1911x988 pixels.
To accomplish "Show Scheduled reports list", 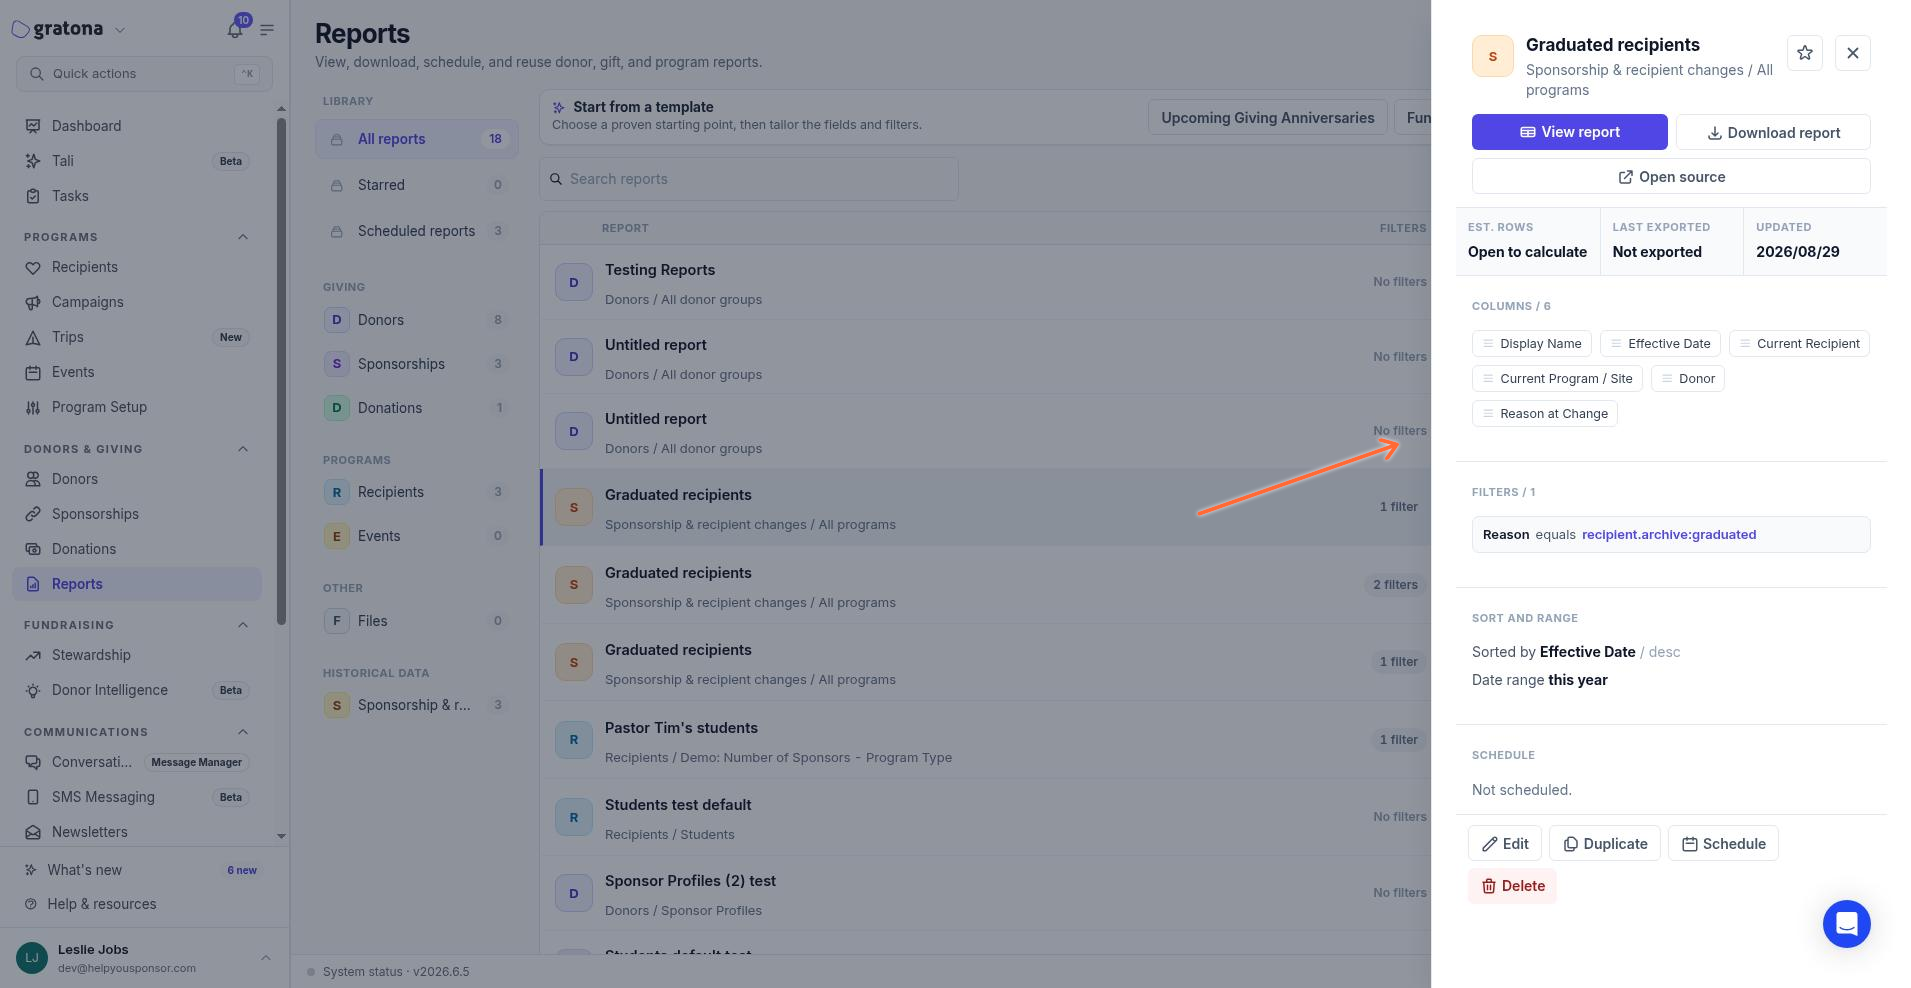I will pos(417,231).
